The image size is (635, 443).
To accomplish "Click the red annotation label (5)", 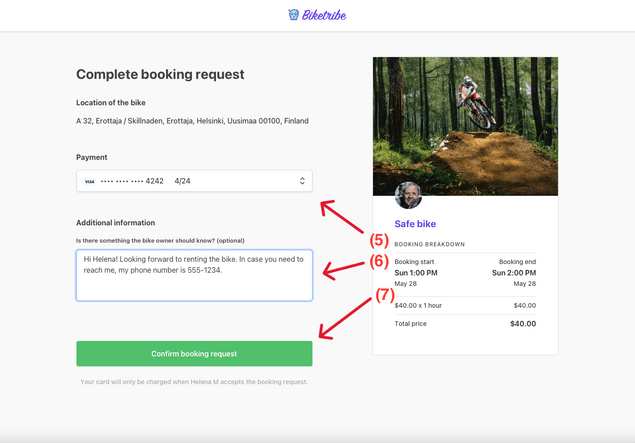I will (x=378, y=240).
